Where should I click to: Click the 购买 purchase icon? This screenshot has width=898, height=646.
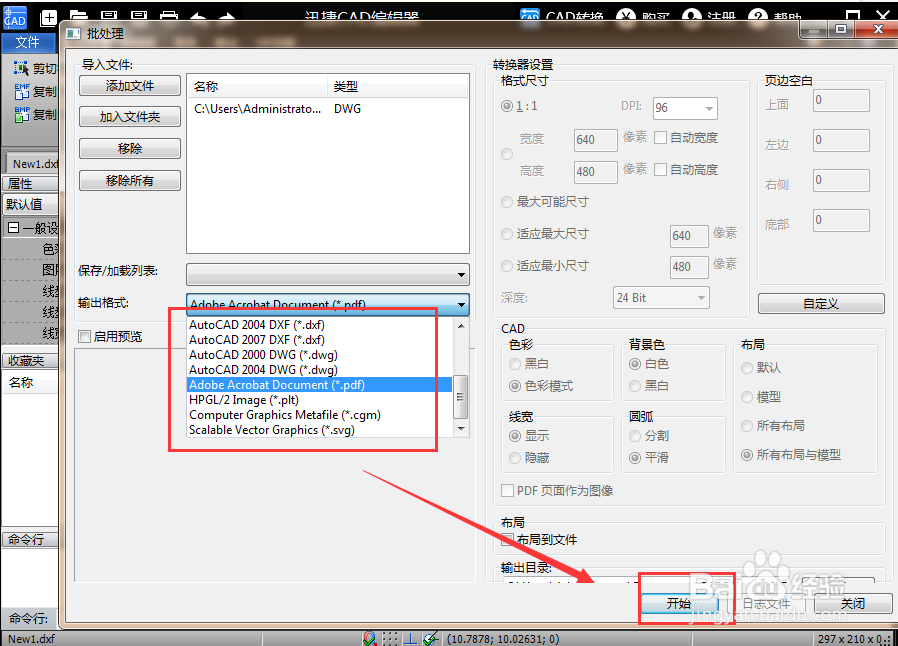(625, 16)
